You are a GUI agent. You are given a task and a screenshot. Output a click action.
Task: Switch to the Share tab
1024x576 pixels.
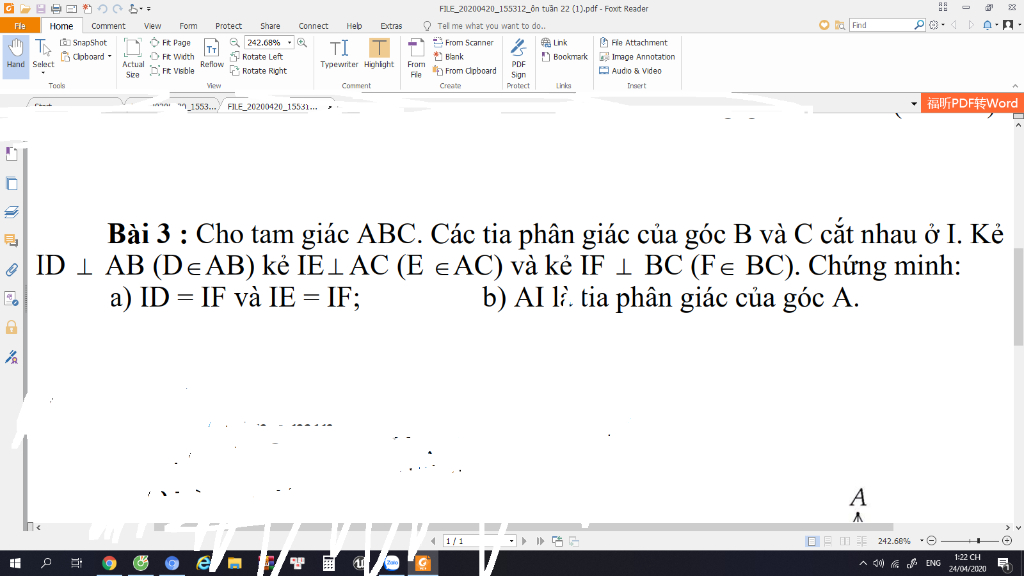coord(270,25)
